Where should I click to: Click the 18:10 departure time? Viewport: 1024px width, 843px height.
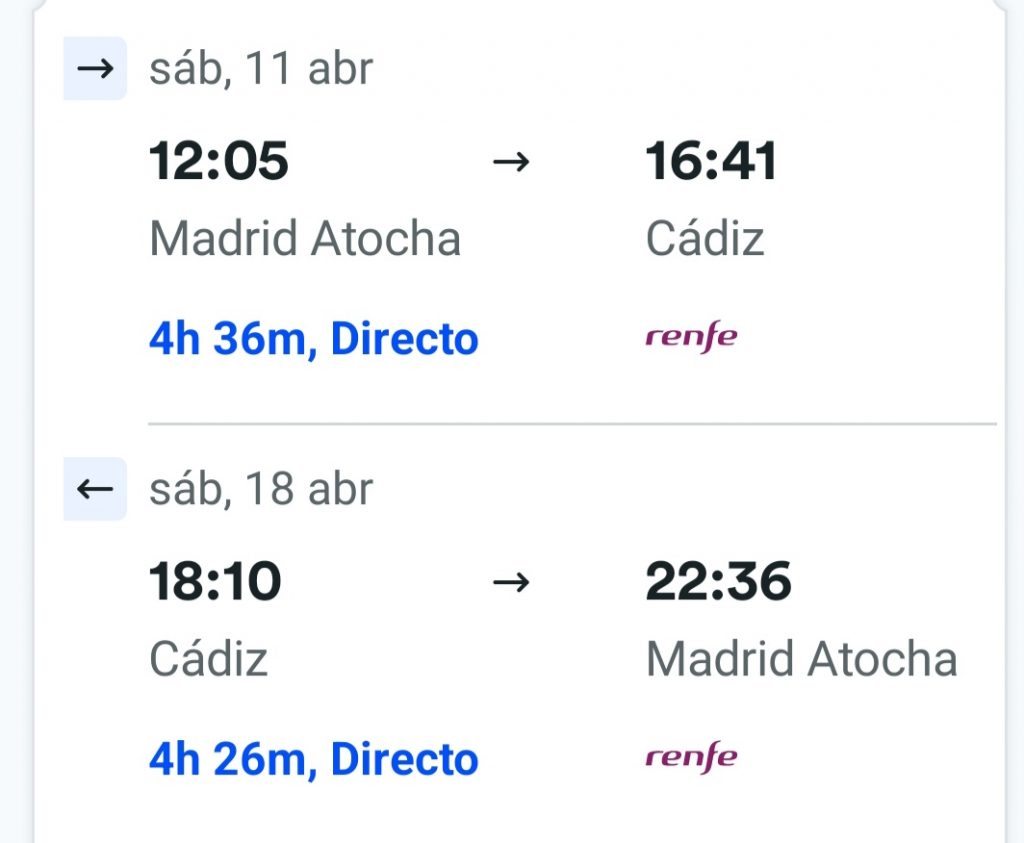click(x=215, y=581)
